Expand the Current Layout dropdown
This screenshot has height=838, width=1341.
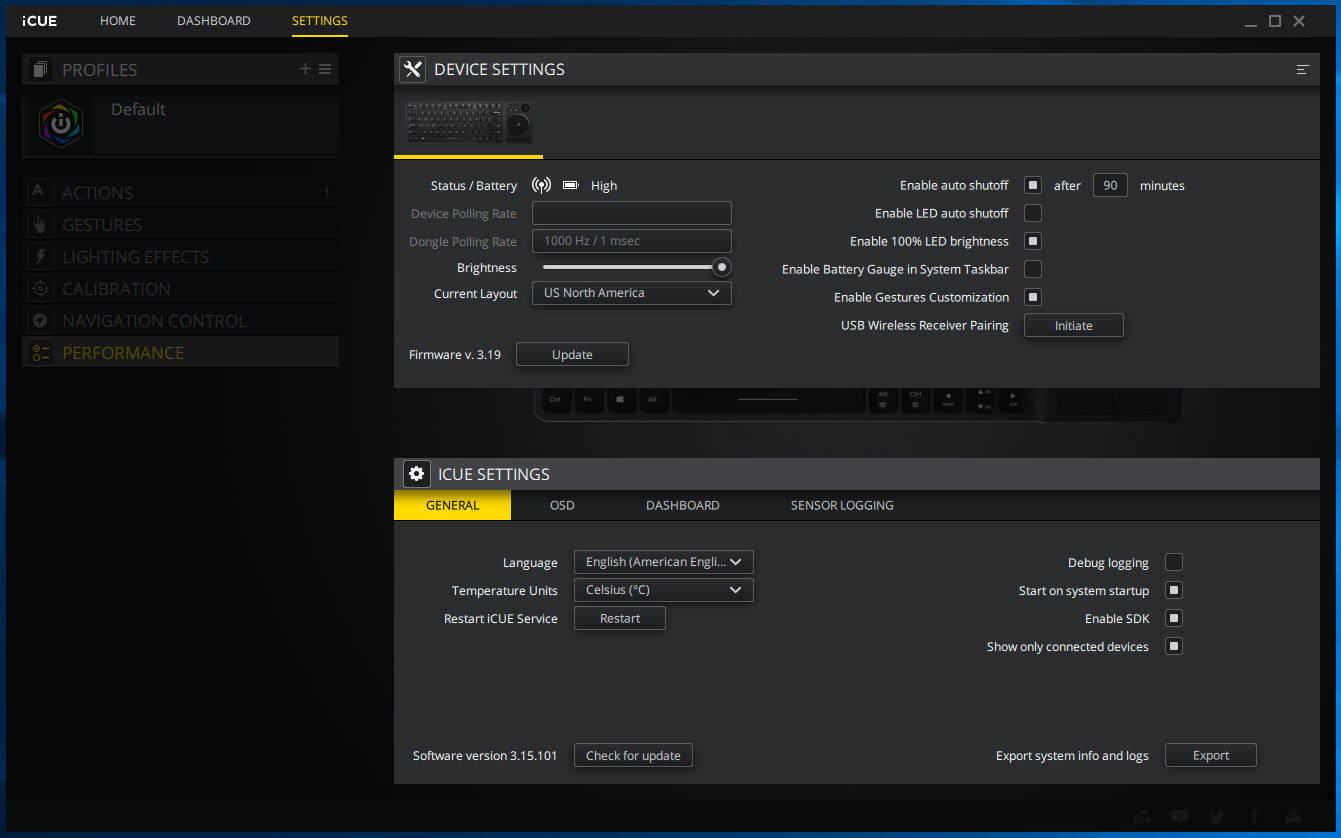[x=632, y=293]
